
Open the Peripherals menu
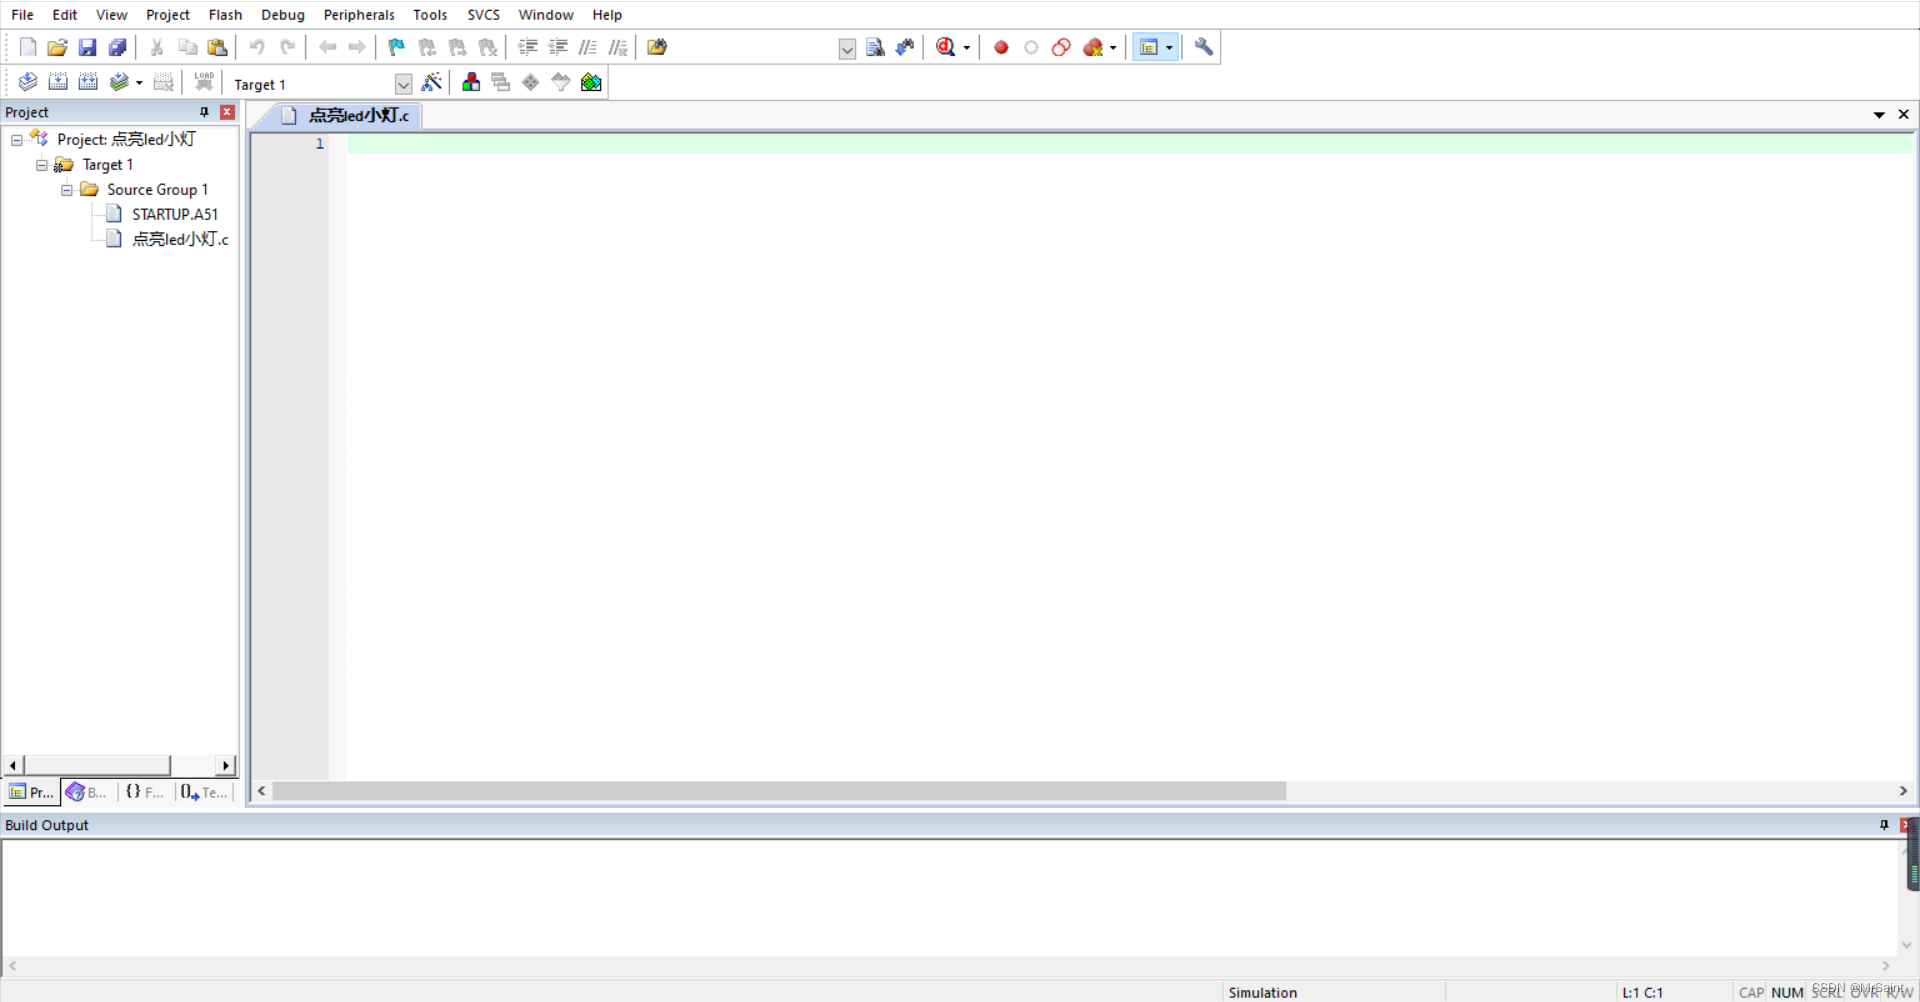click(x=359, y=15)
